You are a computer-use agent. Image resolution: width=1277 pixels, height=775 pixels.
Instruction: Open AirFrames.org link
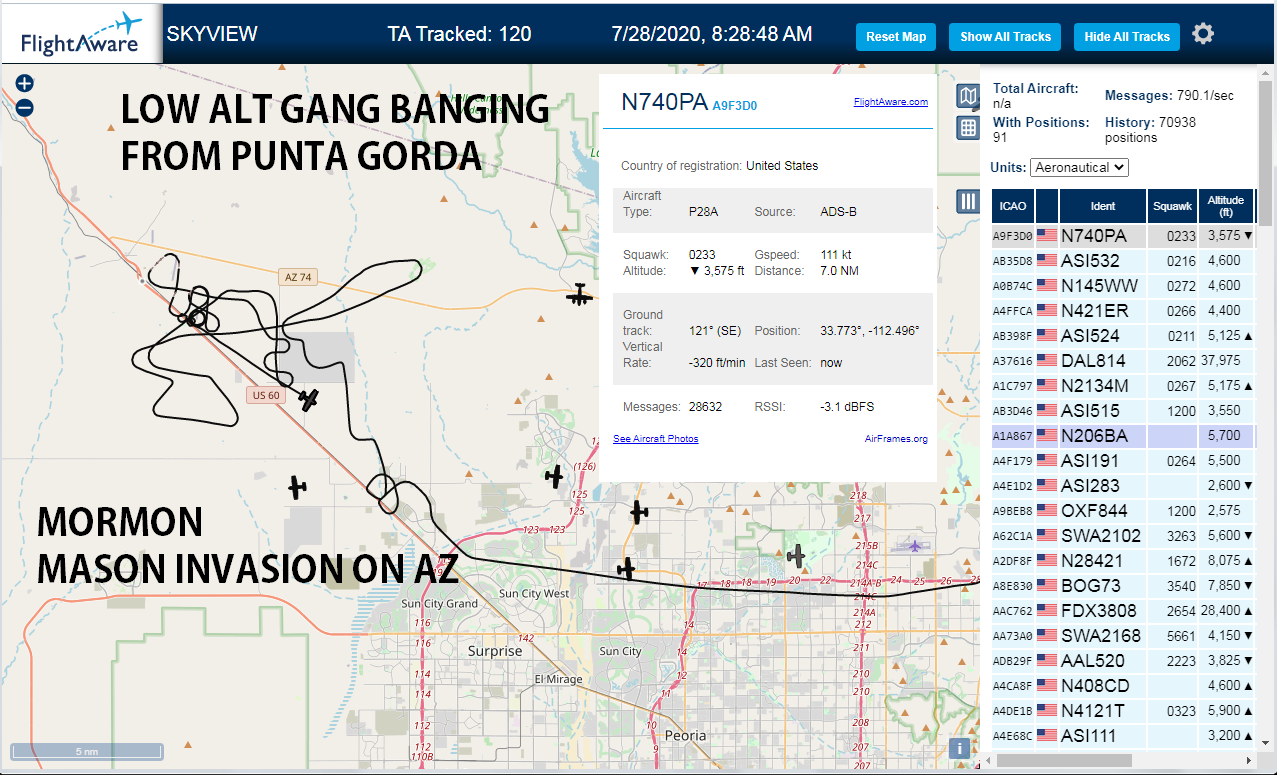896,439
